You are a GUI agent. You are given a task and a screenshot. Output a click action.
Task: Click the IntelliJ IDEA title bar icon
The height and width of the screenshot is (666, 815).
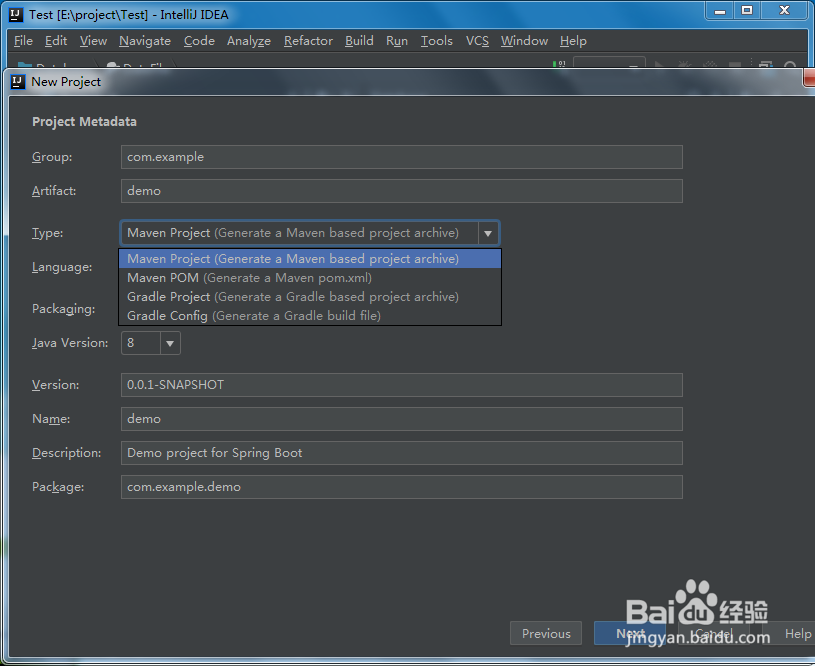click(x=16, y=15)
